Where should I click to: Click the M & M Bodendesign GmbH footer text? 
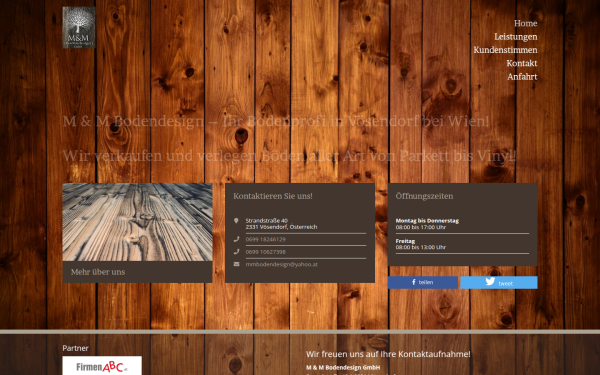tap(343, 368)
